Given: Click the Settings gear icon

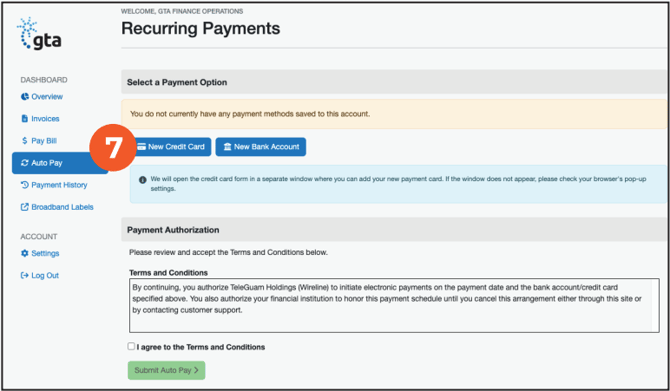Looking at the screenshot, I should pos(25,253).
